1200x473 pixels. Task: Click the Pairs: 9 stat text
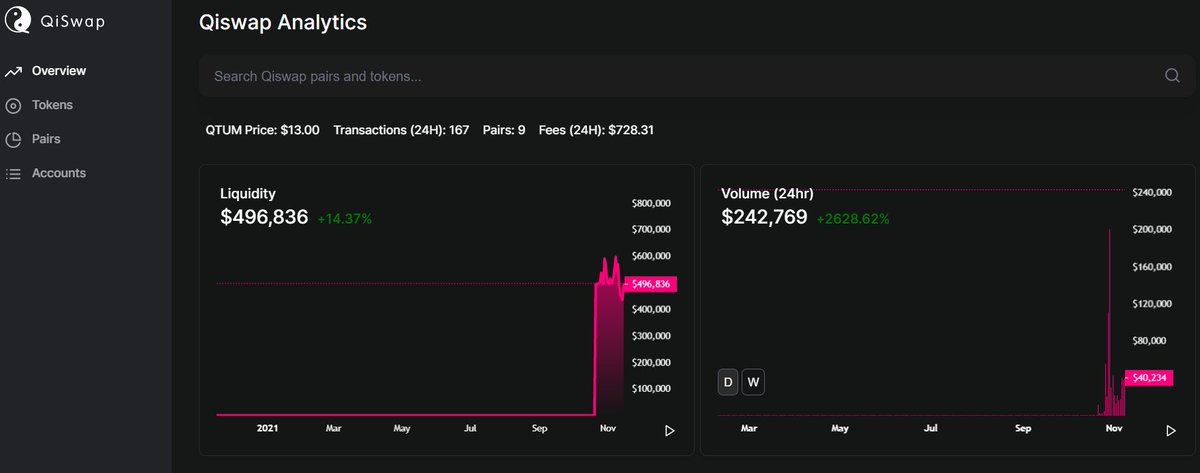point(504,130)
